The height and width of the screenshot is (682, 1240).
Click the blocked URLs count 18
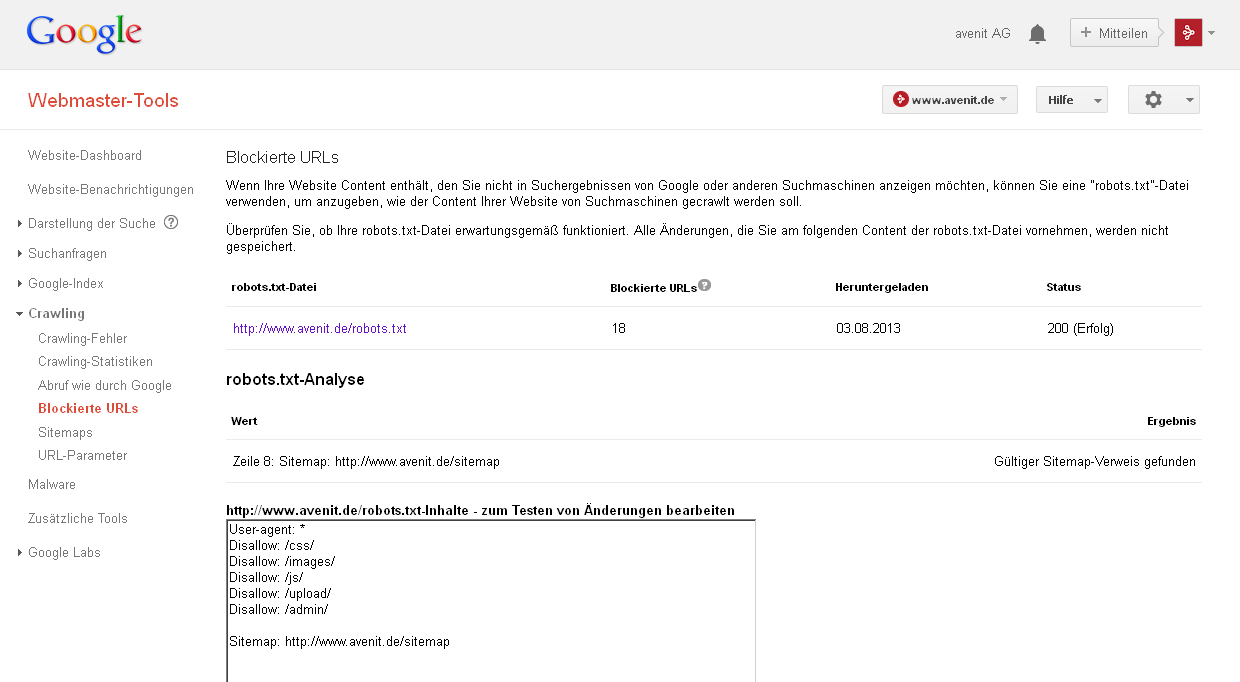(619, 328)
